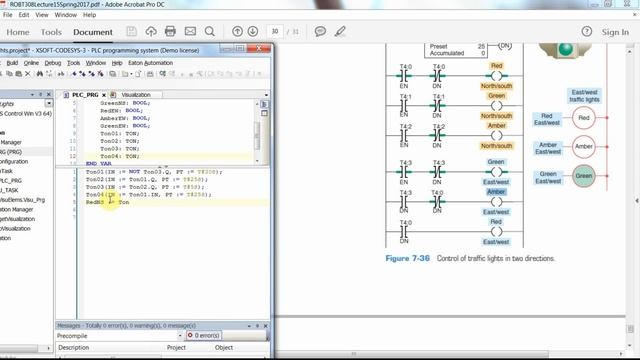Click the page number input field

point(275,31)
